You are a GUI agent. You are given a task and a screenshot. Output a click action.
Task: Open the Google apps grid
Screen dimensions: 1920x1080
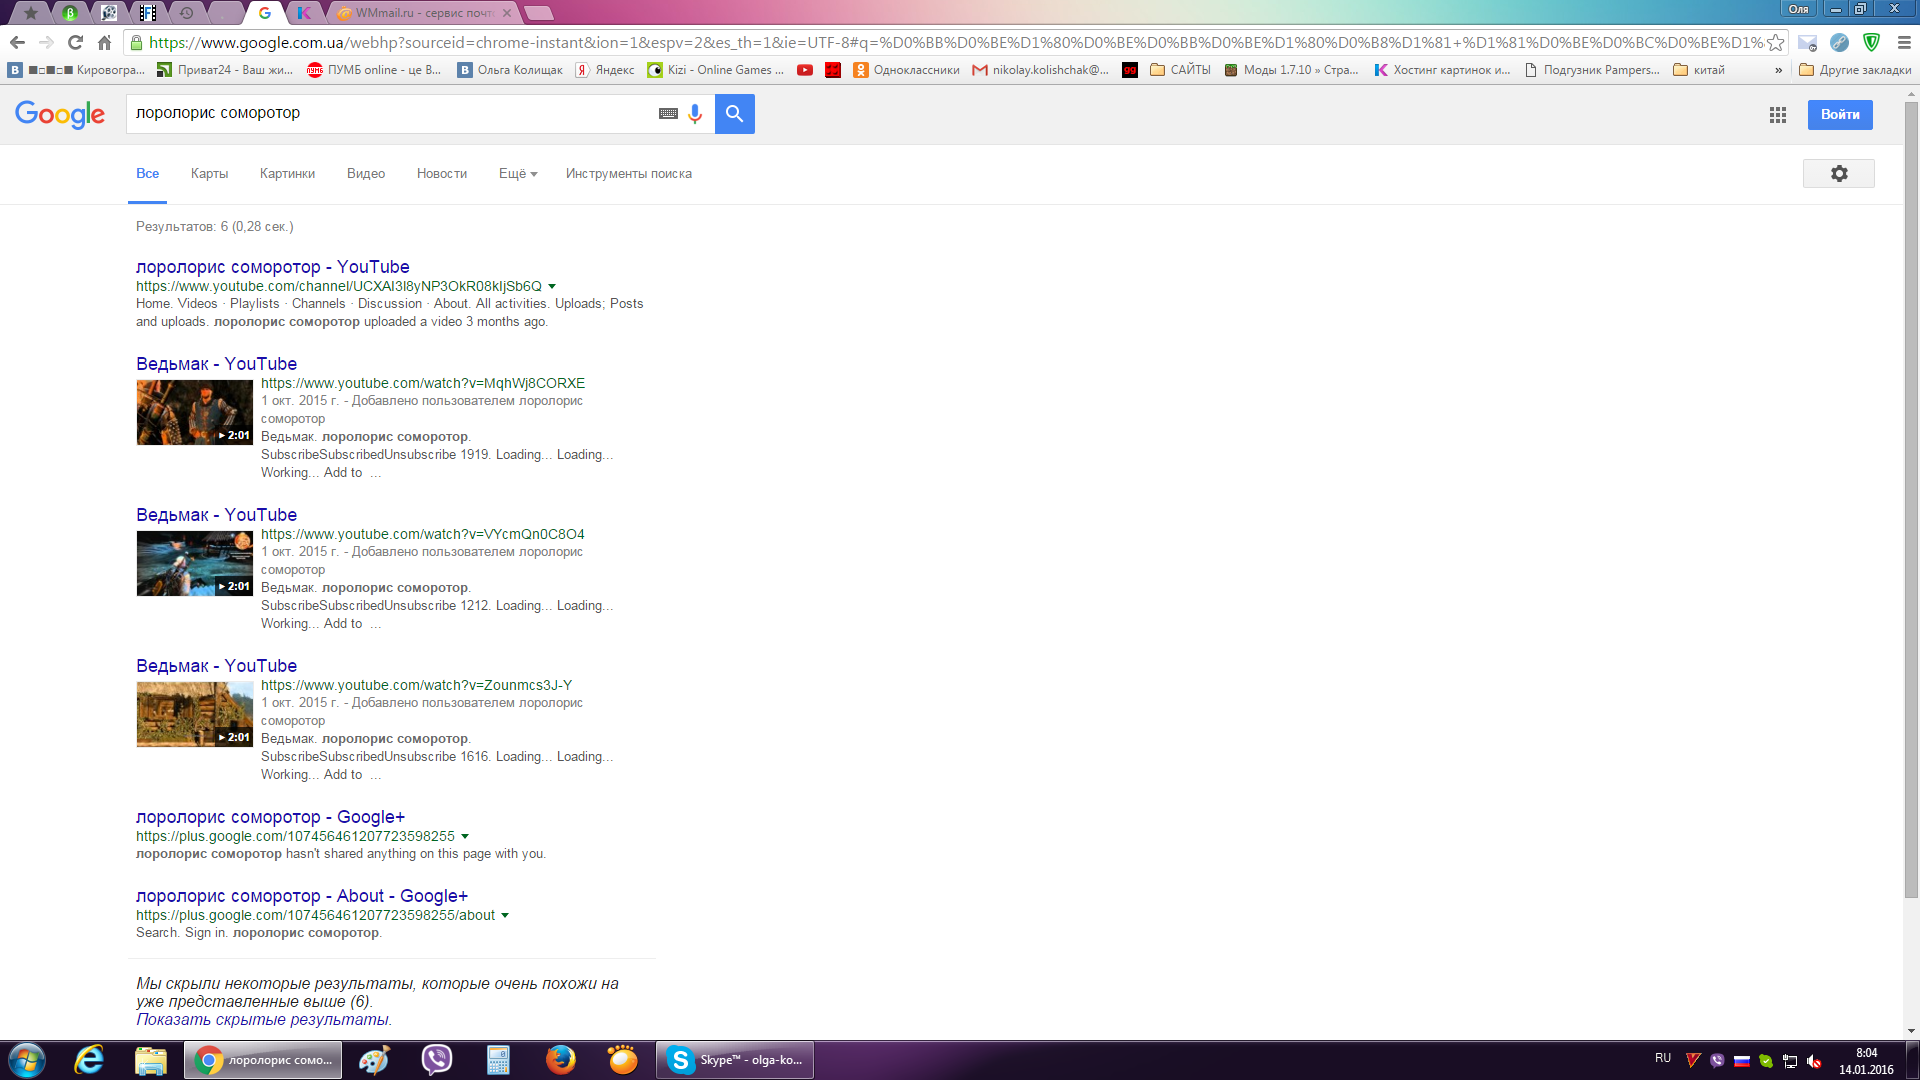(x=1777, y=115)
